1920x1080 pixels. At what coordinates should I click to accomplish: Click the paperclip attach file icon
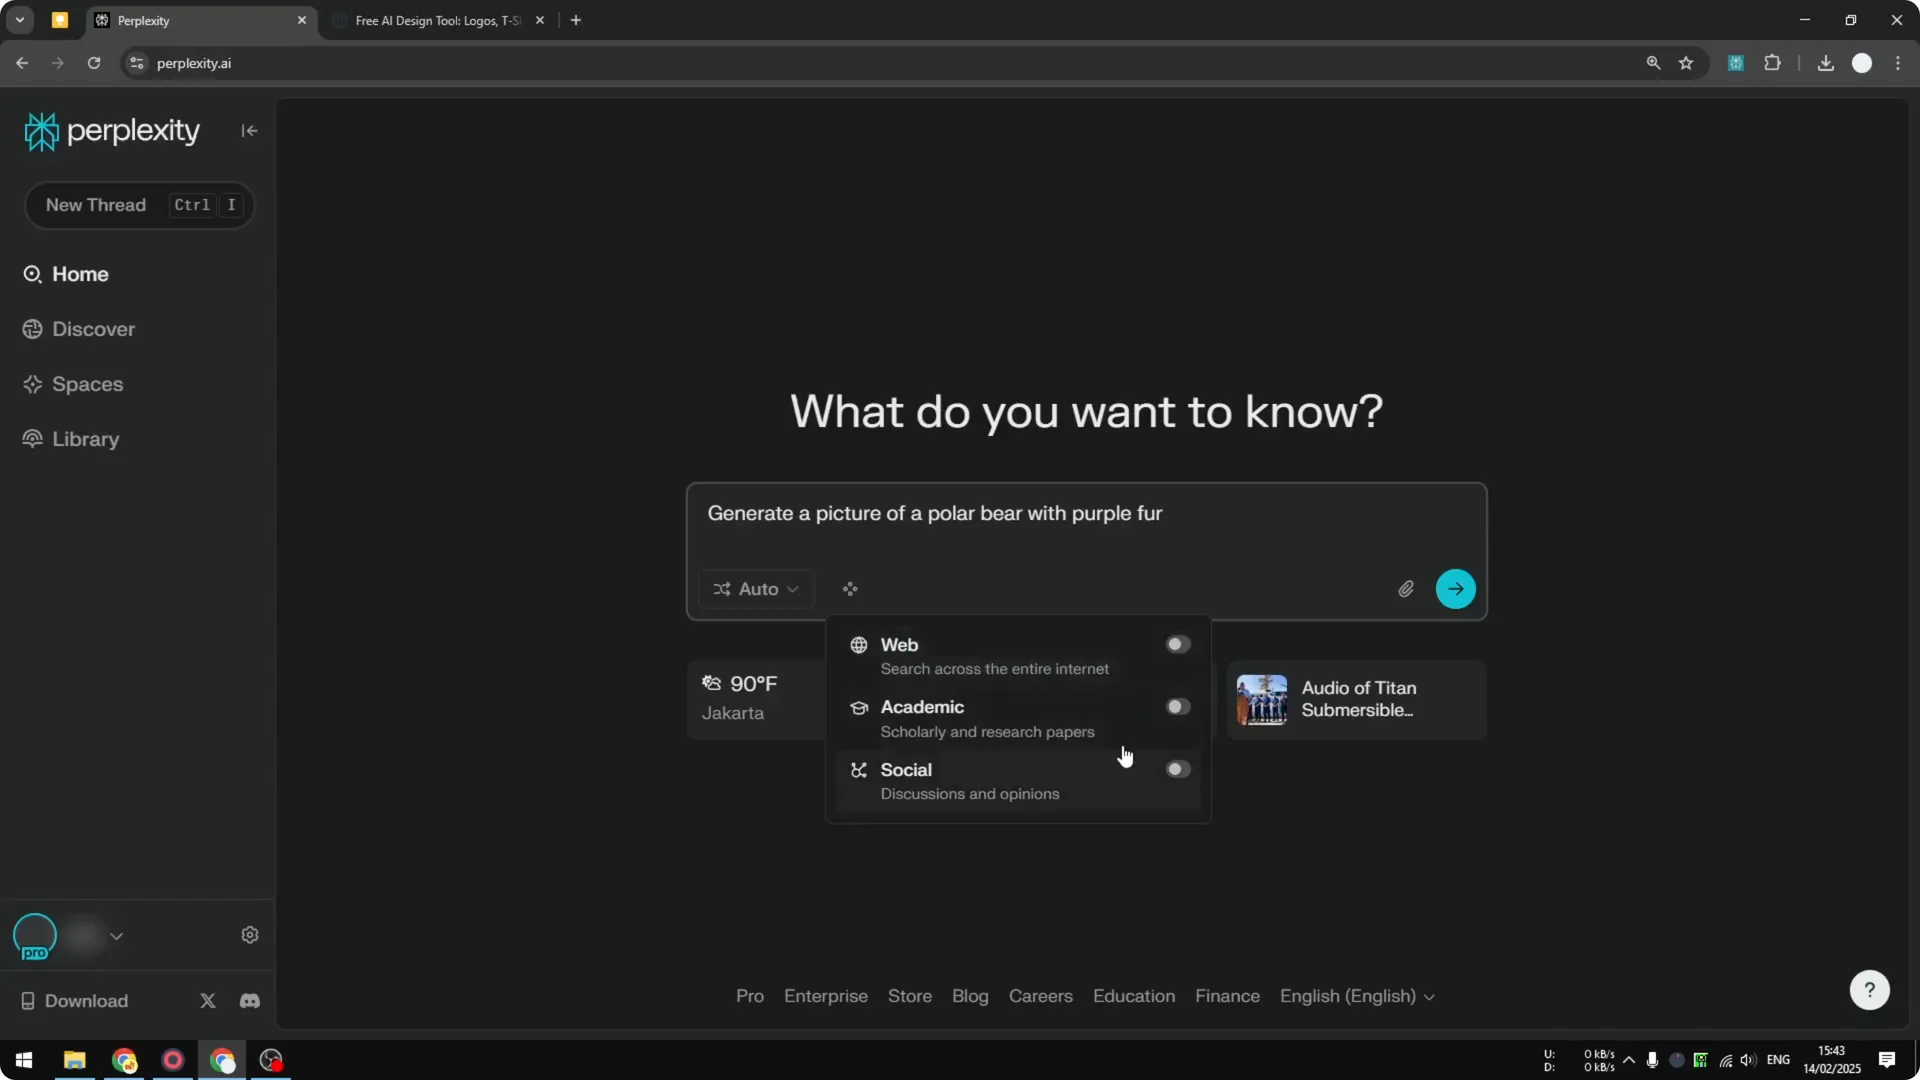[x=1405, y=588]
